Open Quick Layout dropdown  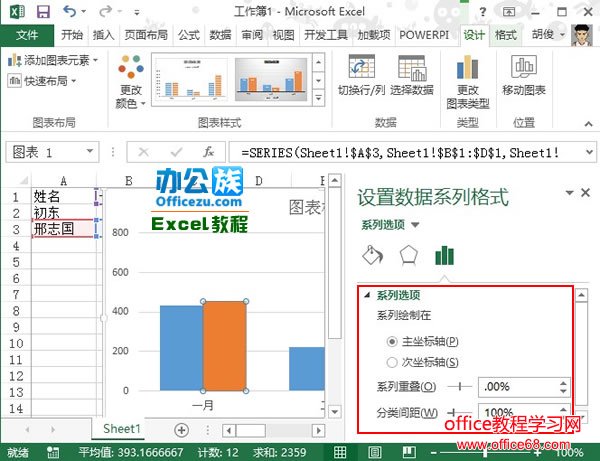[42, 81]
